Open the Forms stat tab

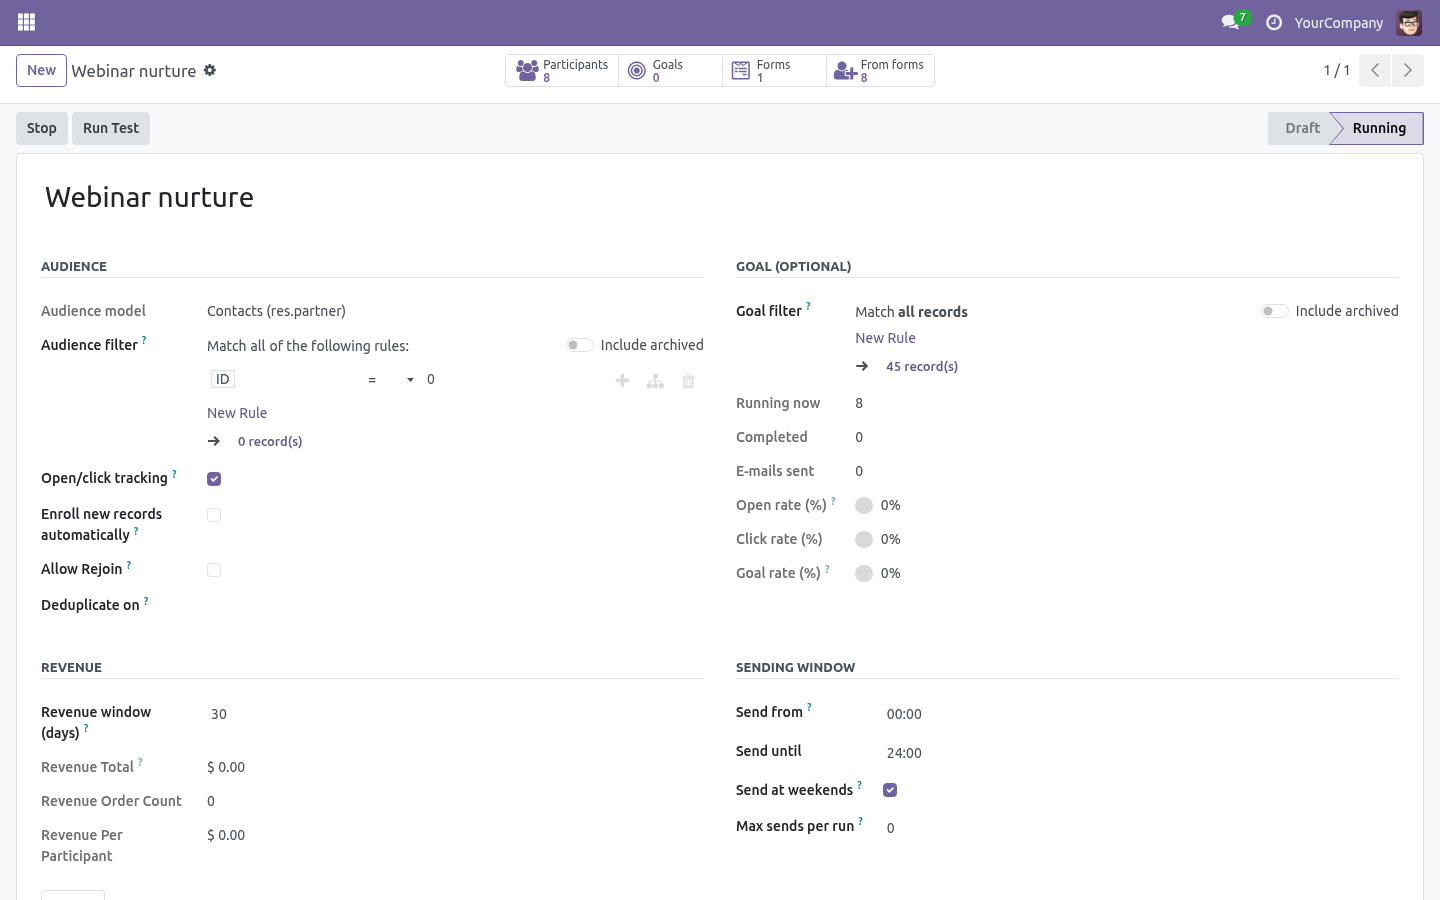774,71
